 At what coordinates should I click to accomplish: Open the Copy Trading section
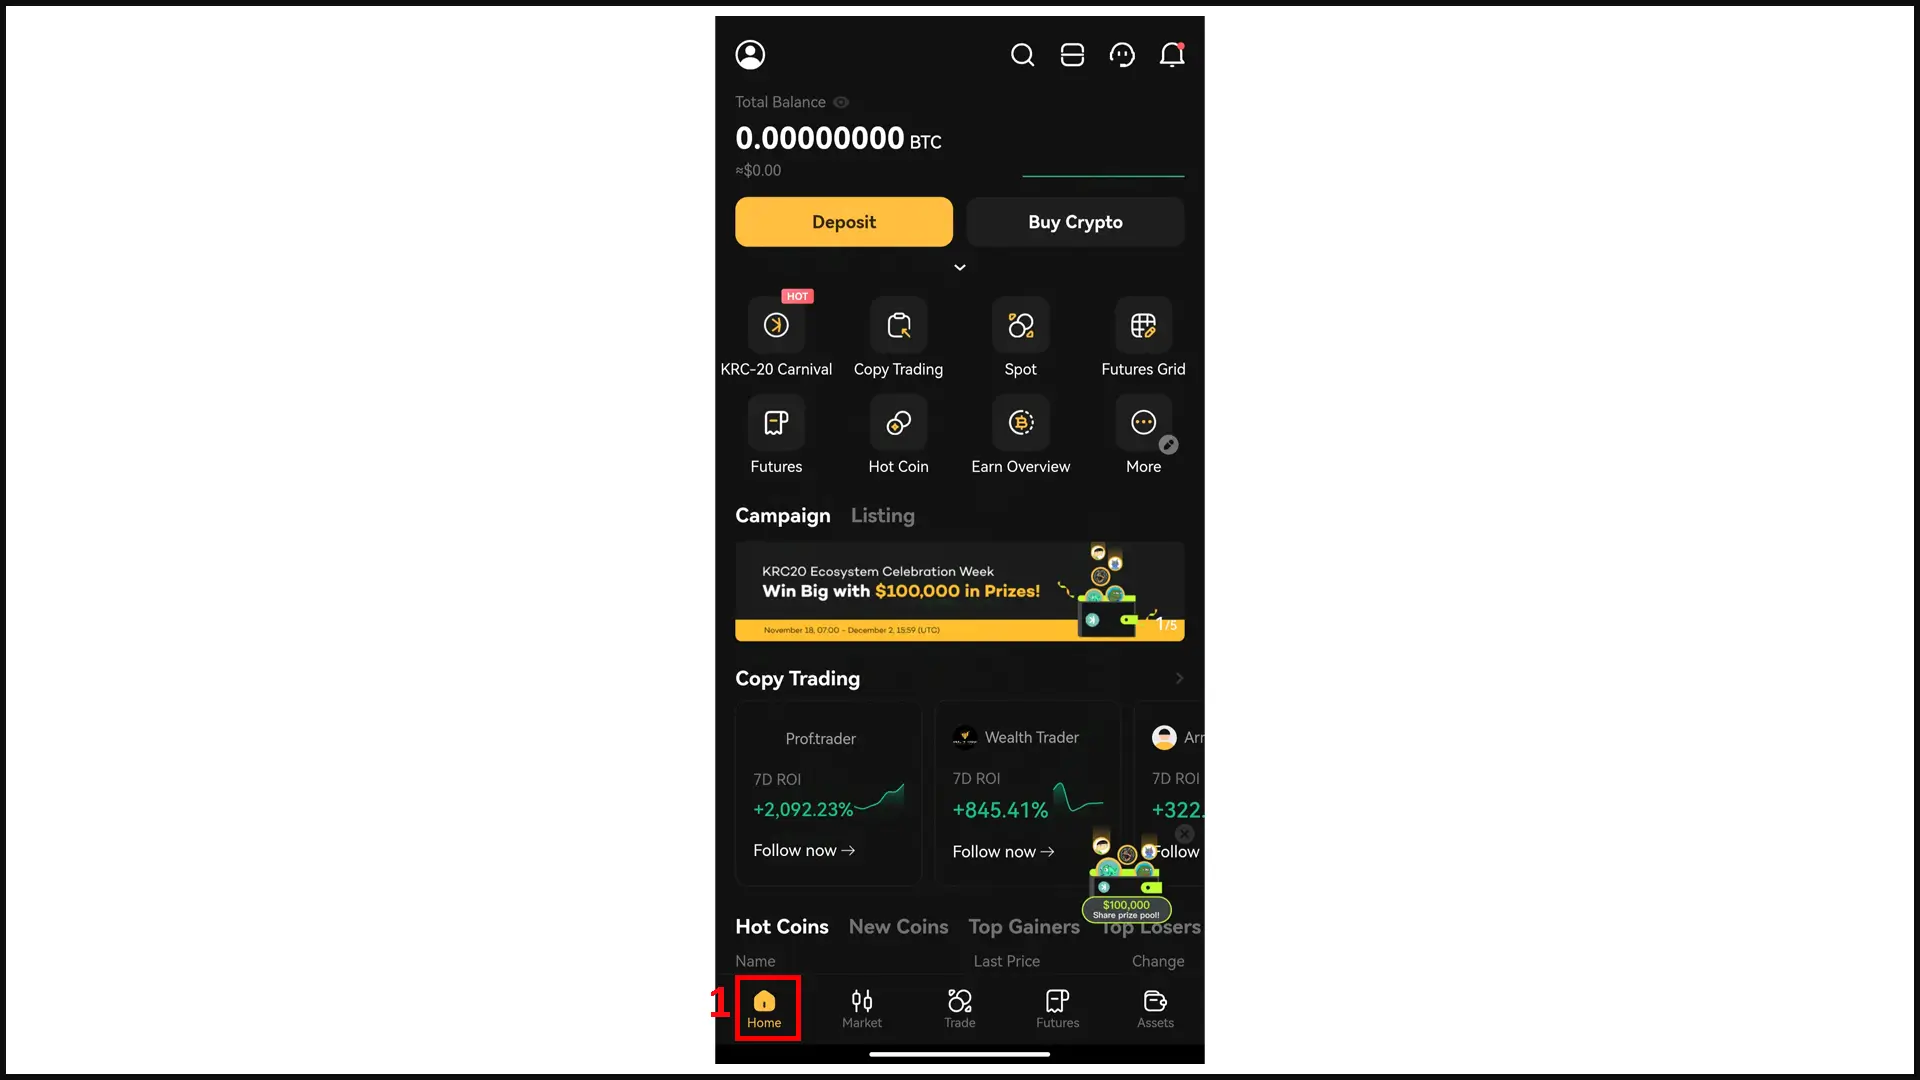[798, 678]
